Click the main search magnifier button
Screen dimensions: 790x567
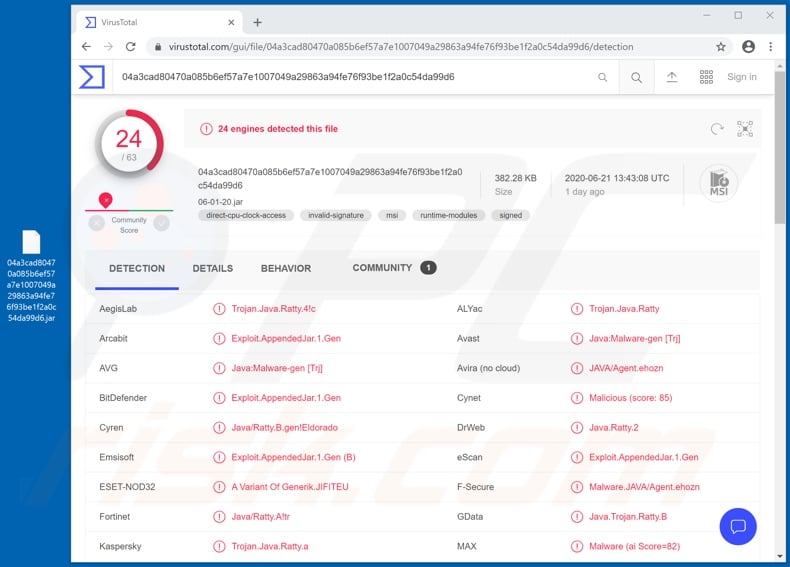point(636,77)
